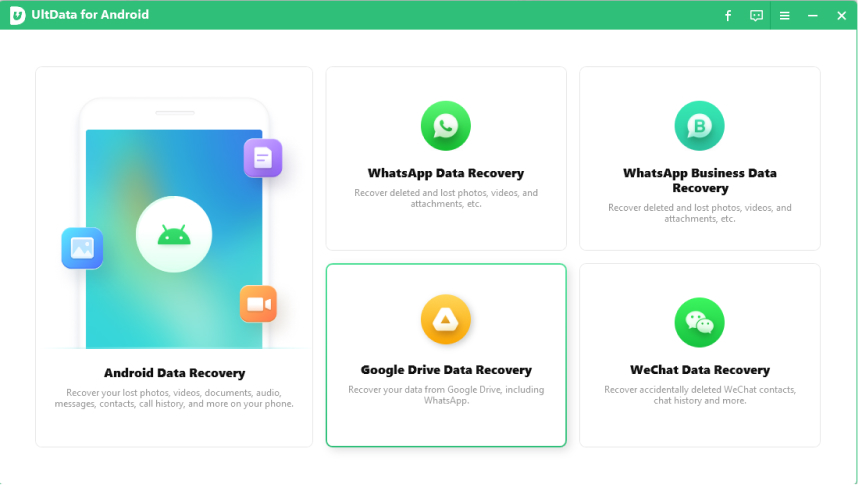Click the WeChat recovery description text
Viewport: 858px width, 485px height.
pyautogui.click(x=699, y=395)
